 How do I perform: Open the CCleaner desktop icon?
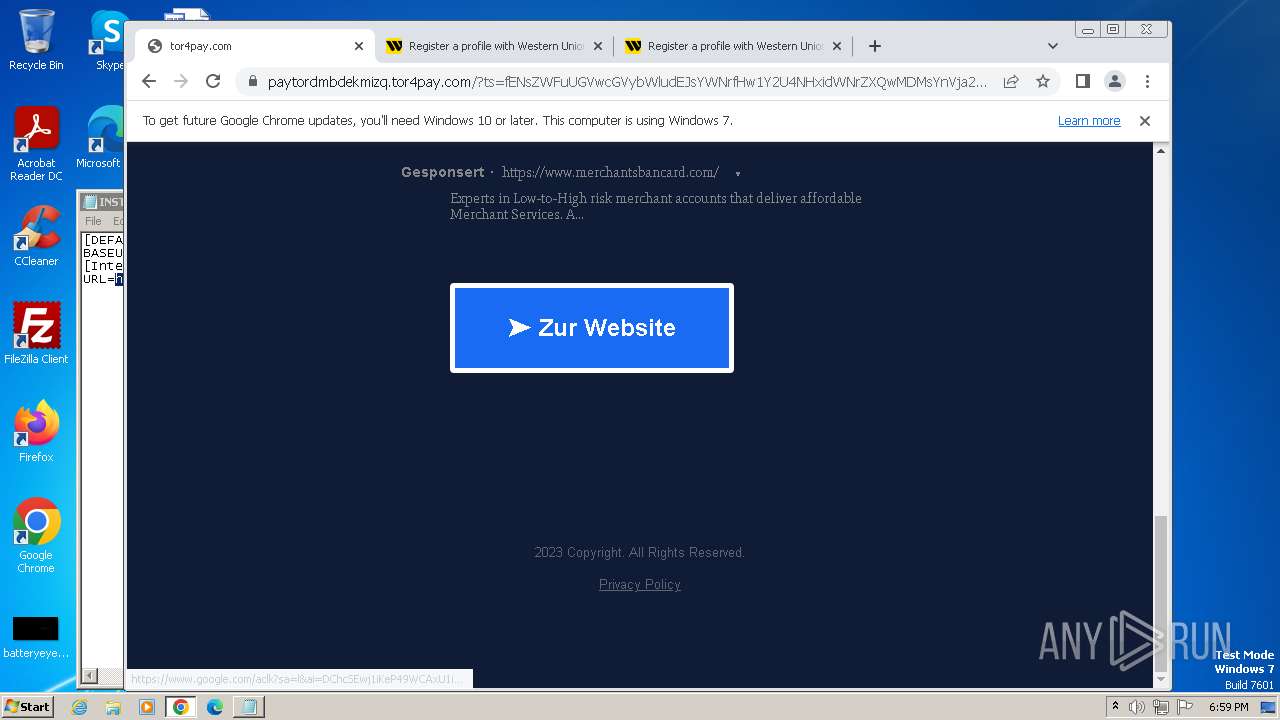[36, 236]
